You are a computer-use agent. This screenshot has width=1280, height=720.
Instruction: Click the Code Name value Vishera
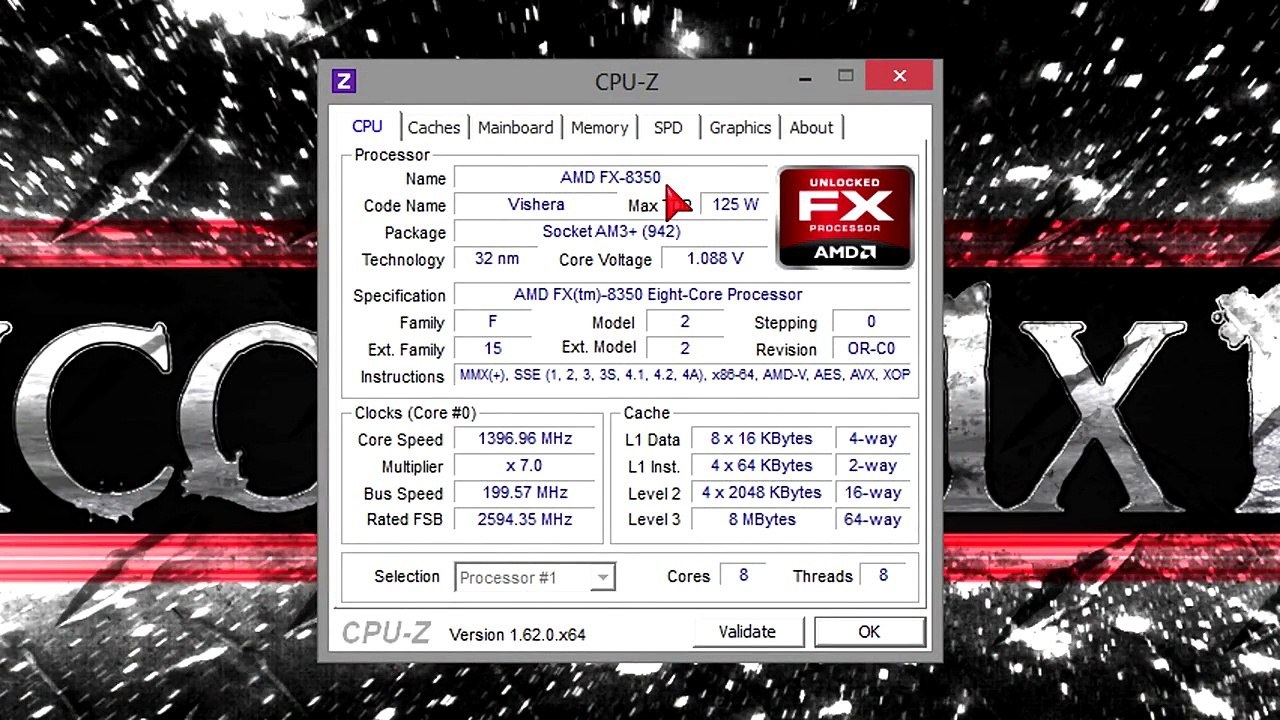pyautogui.click(x=536, y=204)
